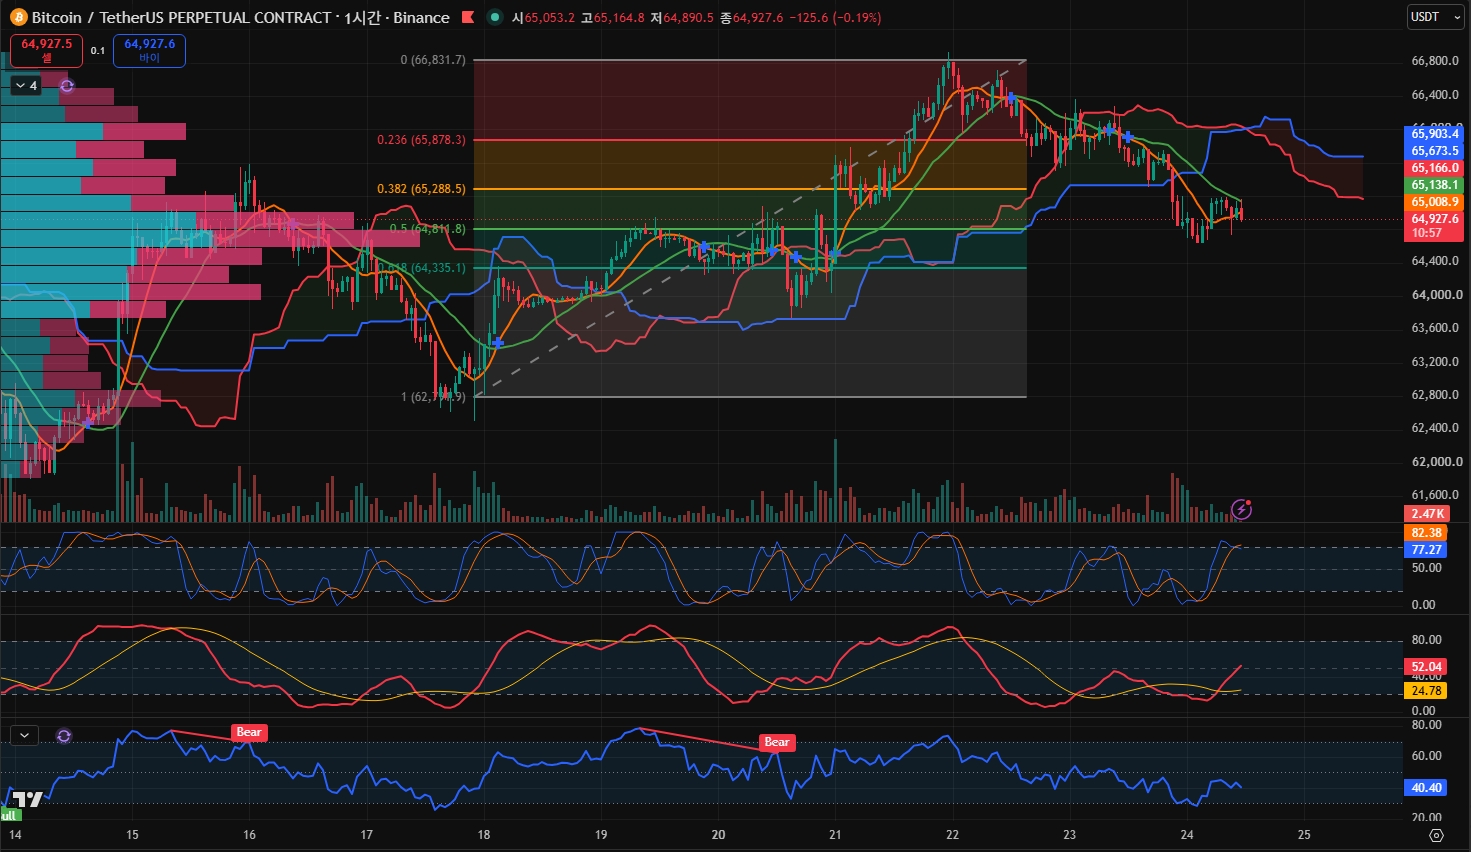Click the red flag icon beside Binance
The width and height of the screenshot is (1471, 852).
[x=468, y=17]
